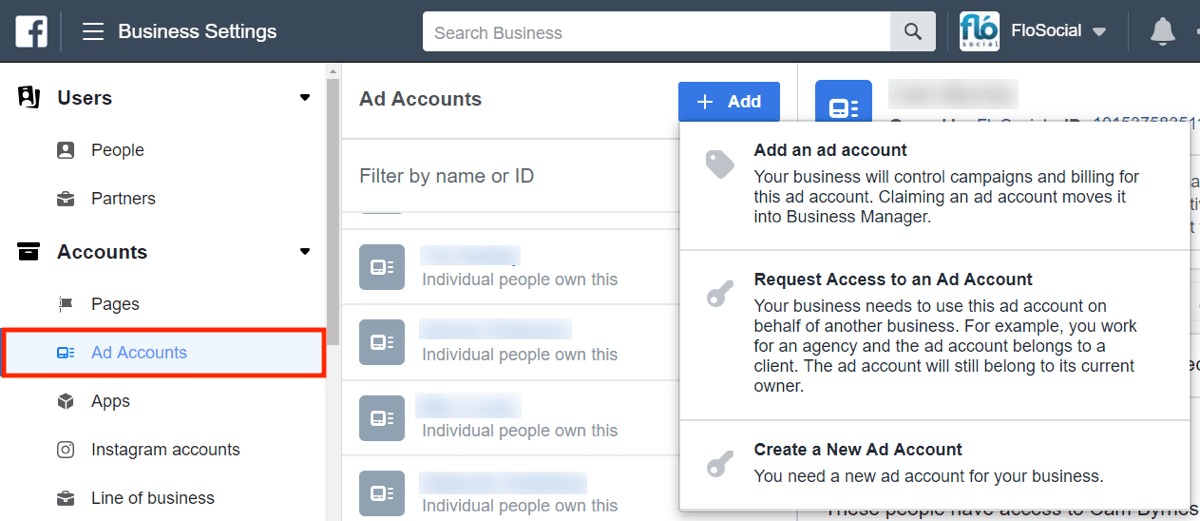Open the FloSocial business dropdown

coord(1099,32)
